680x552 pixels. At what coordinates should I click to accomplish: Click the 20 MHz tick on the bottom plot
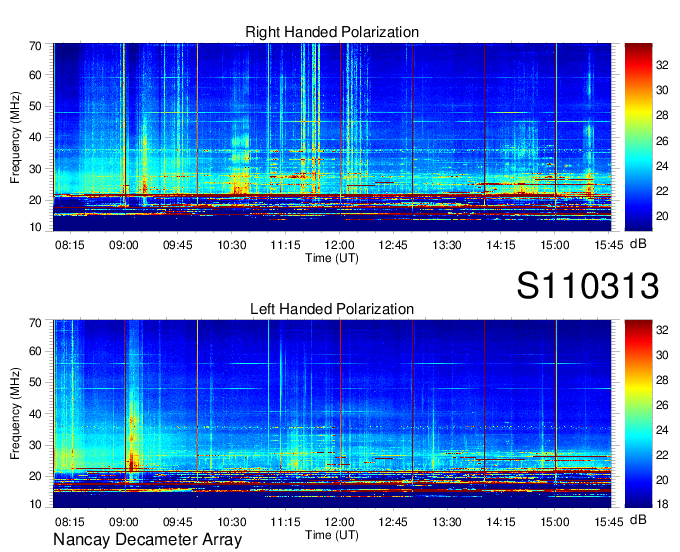[35, 477]
